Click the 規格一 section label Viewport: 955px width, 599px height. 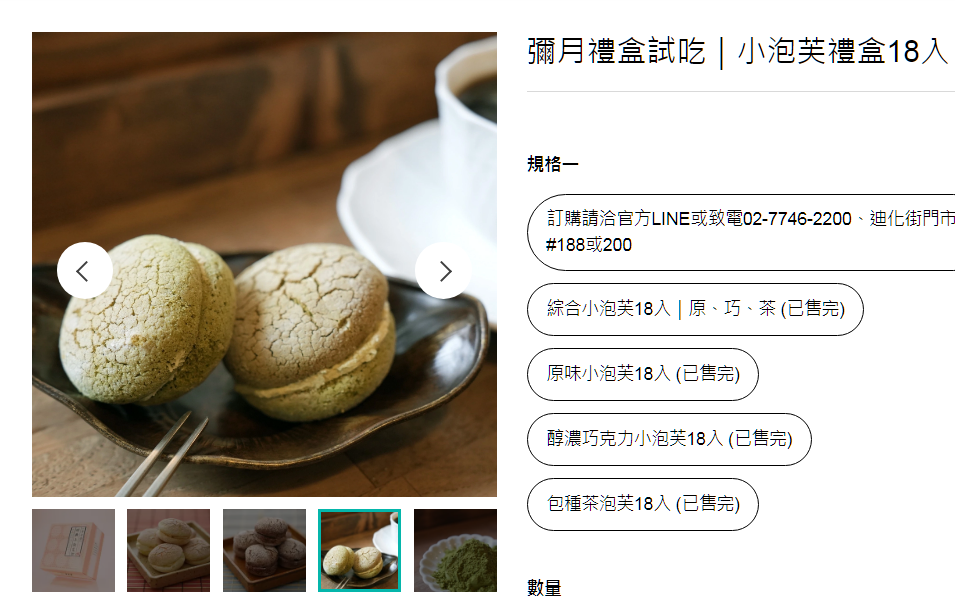pos(552,164)
